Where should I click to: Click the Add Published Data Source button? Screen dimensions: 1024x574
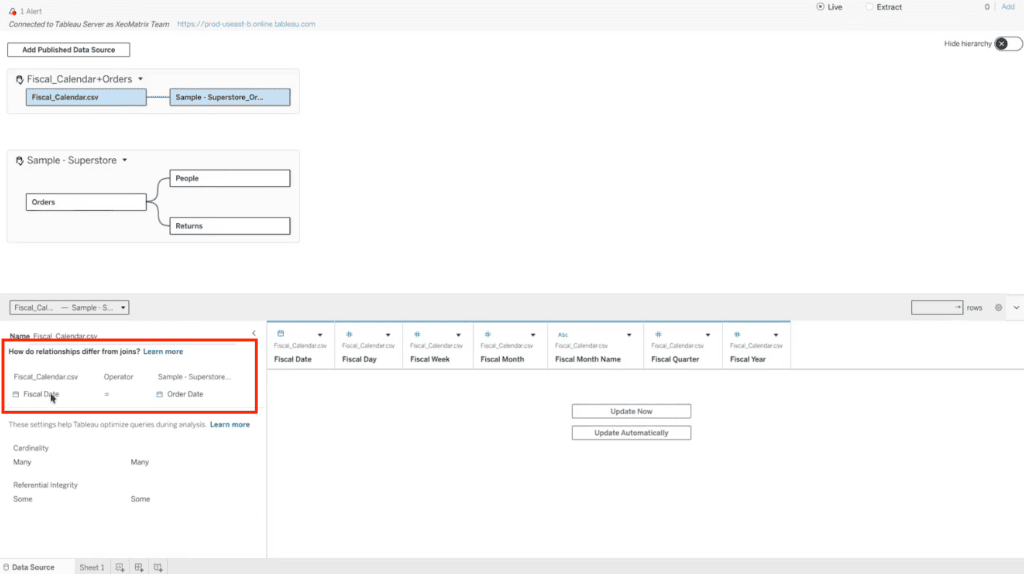[x=69, y=50]
